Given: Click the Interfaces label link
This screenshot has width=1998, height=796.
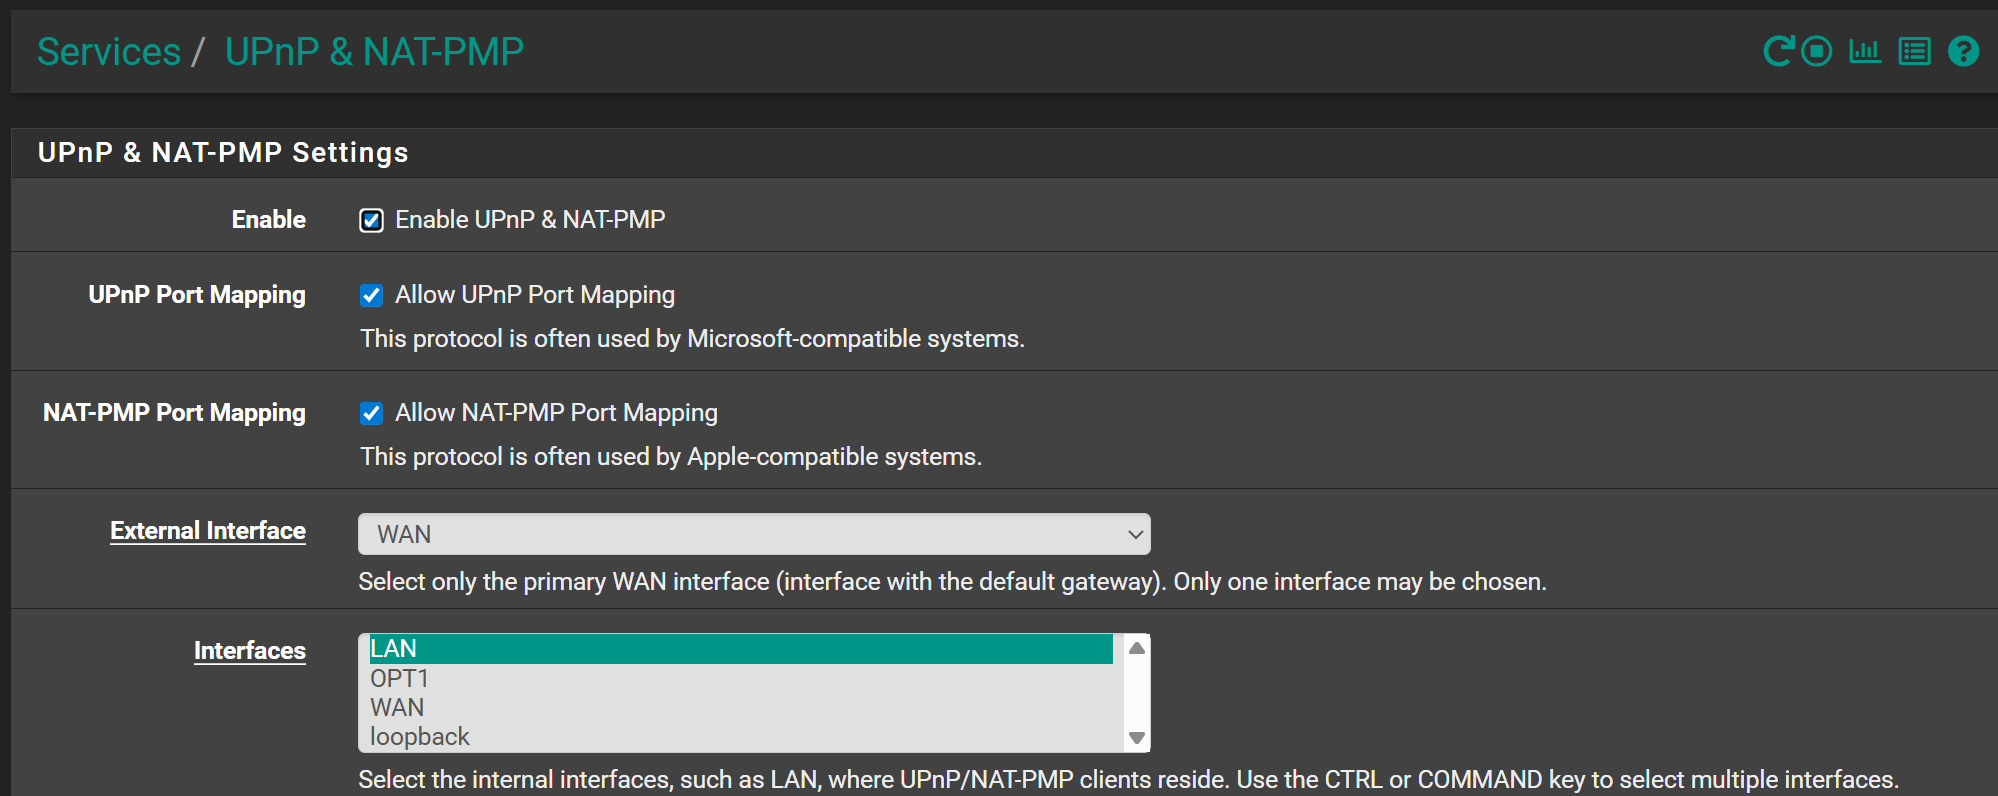Looking at the screenshot, I should tap(250, 651).
